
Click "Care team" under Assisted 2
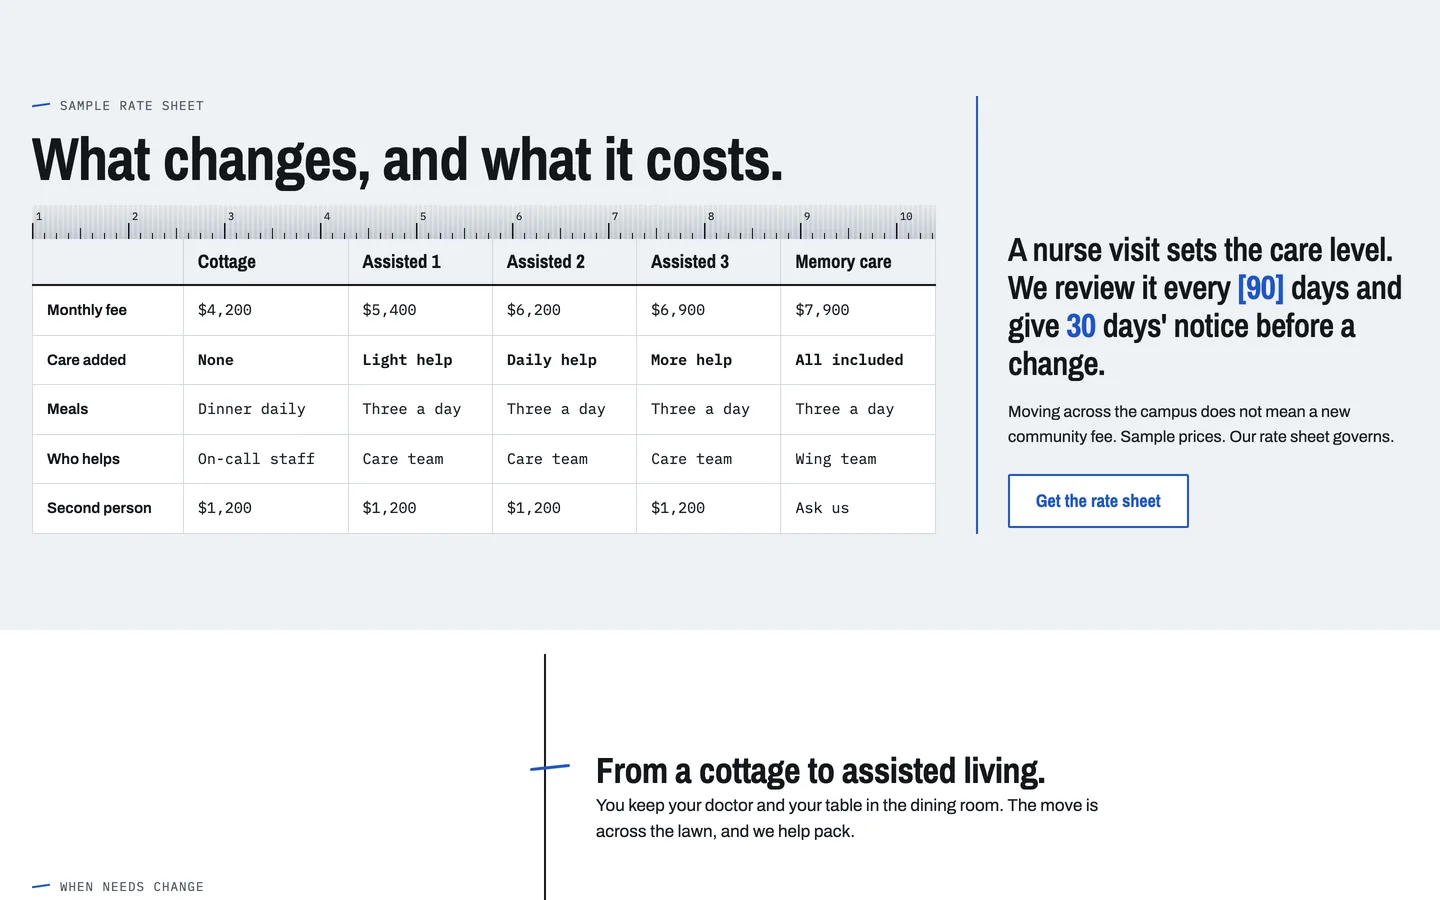point(564,459)
